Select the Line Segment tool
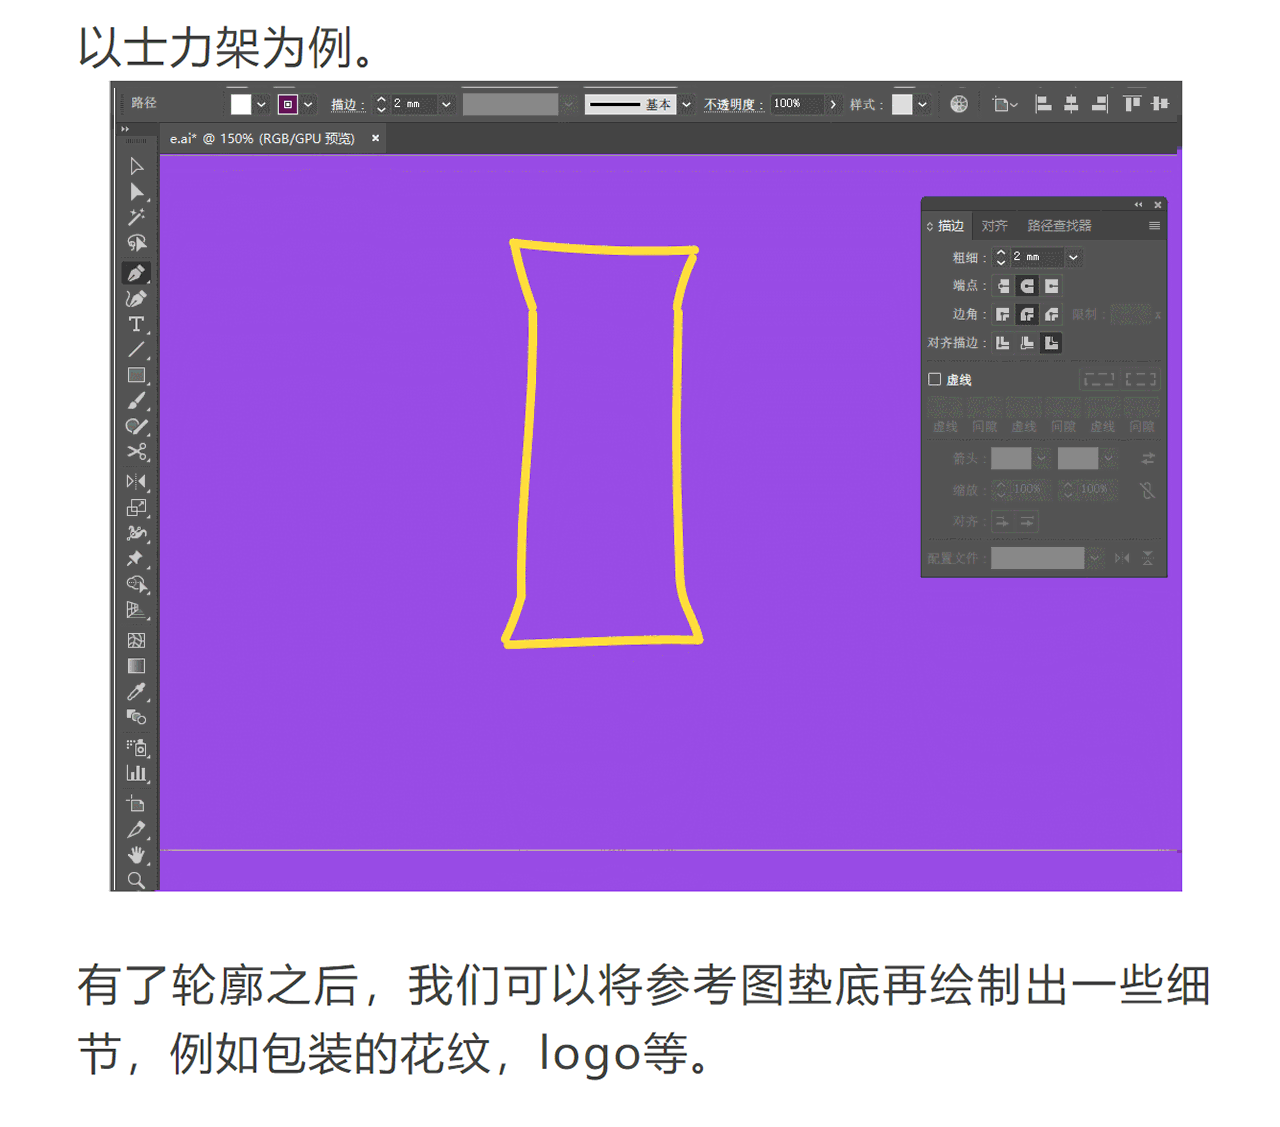 [137, 350]
